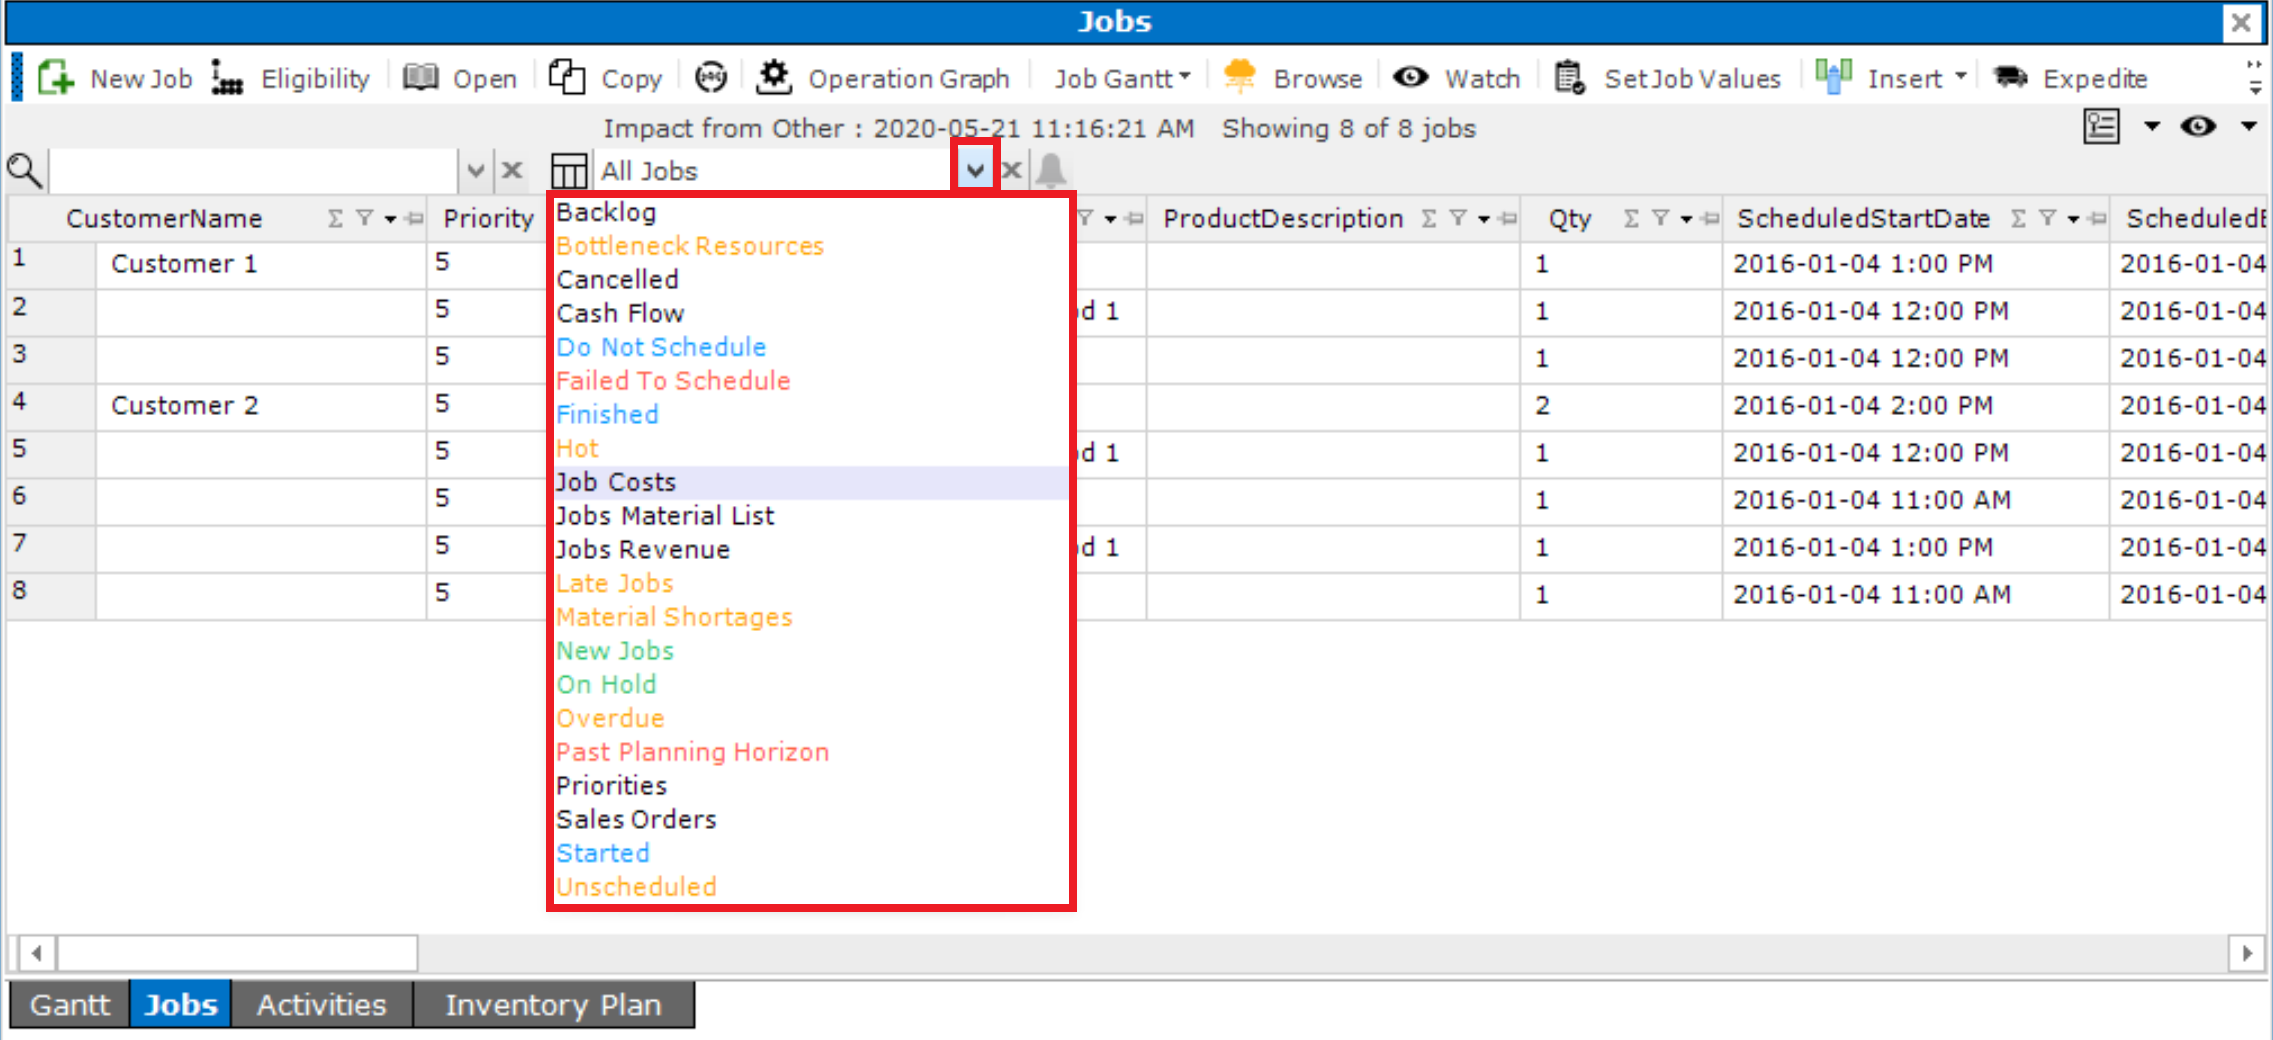
Task: Click the list layout icon at top right
Action: pos(2101,127)
